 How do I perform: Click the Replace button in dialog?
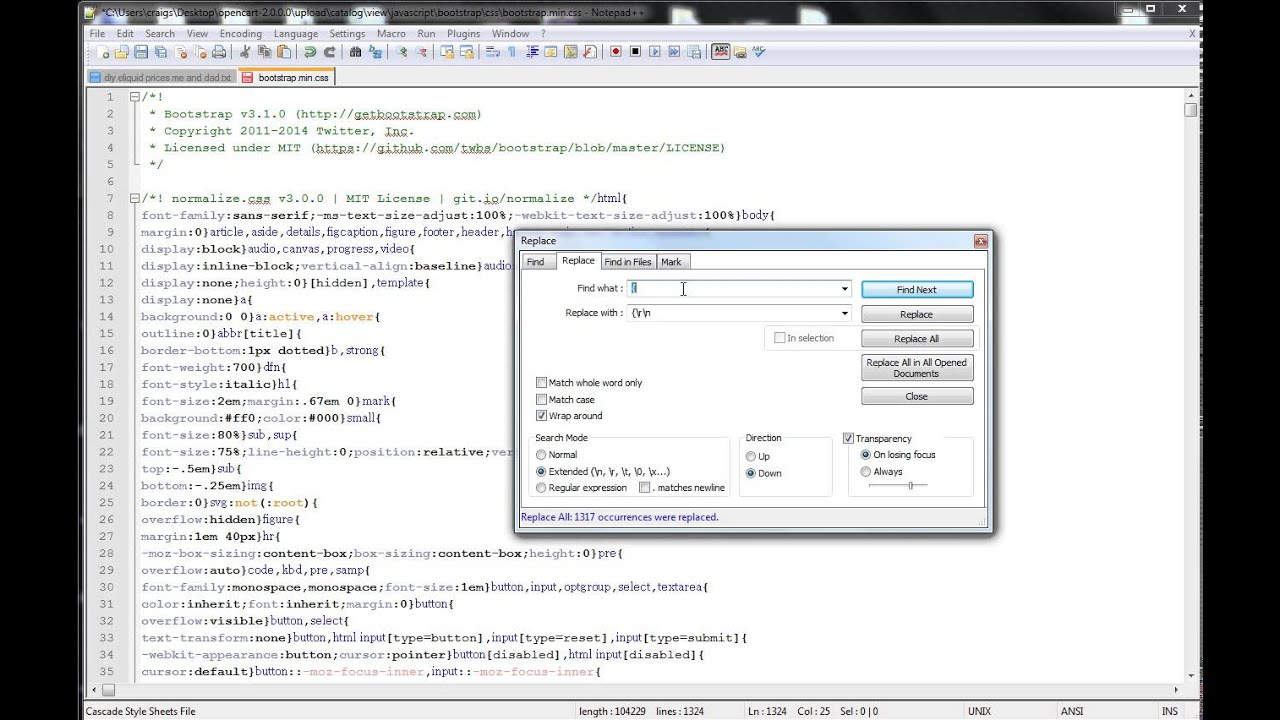917,314
